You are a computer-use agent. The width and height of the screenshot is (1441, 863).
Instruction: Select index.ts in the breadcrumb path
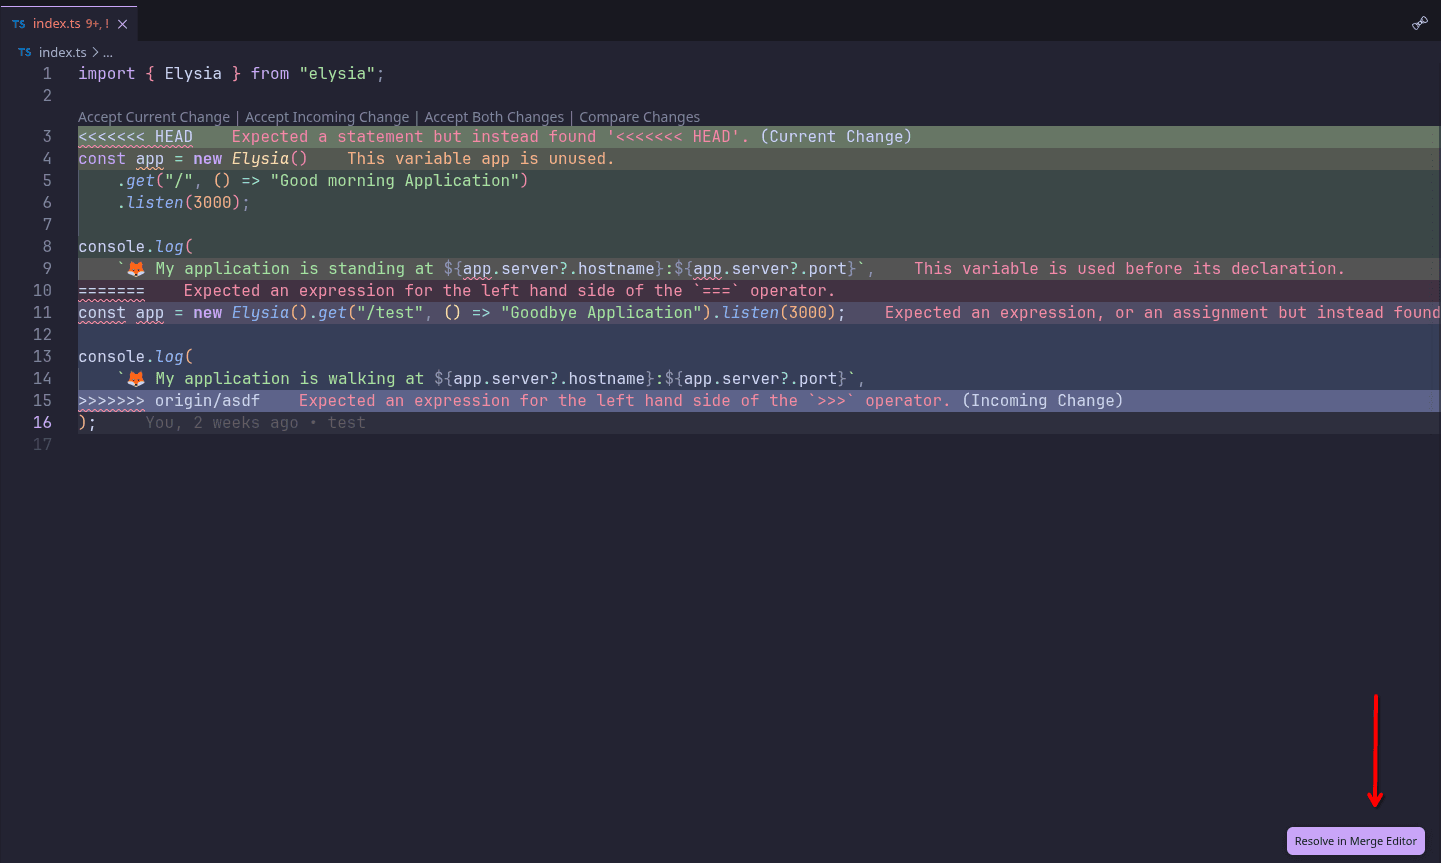tap(63, 52)
